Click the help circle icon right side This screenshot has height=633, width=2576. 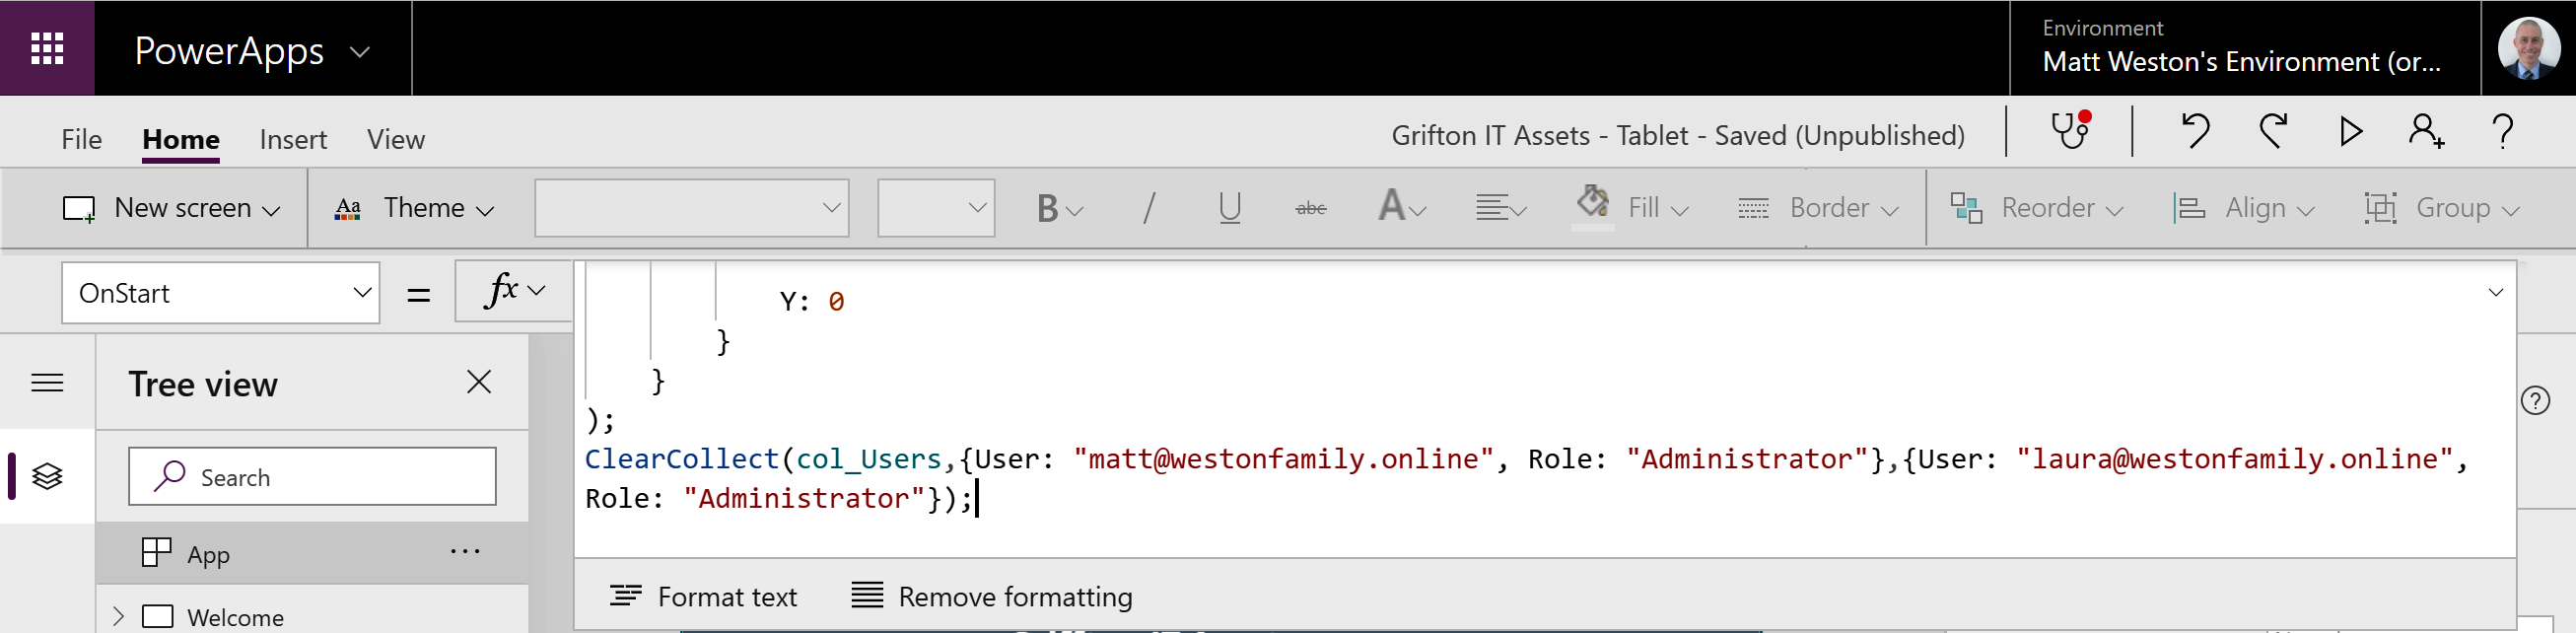[2535, 401]
